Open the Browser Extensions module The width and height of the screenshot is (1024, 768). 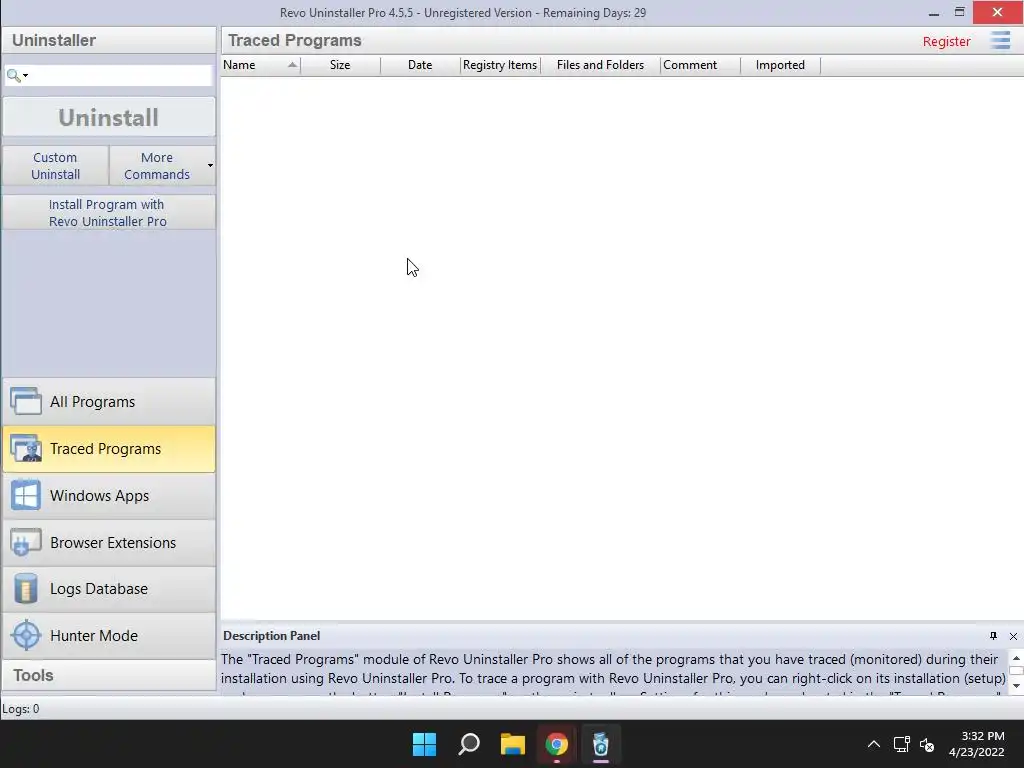pos(109,542)
